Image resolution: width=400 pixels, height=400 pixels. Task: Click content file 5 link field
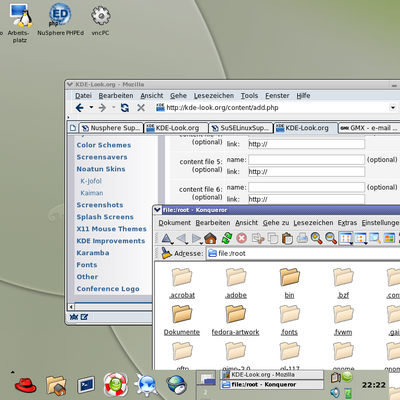click(306, 172)
